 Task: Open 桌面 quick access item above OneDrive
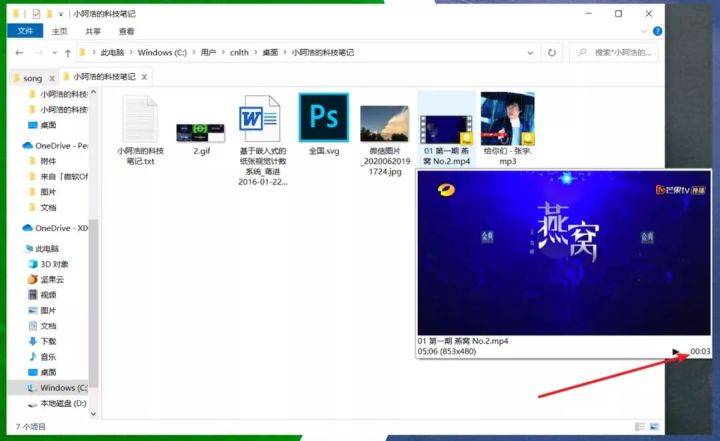pos(42,125)
